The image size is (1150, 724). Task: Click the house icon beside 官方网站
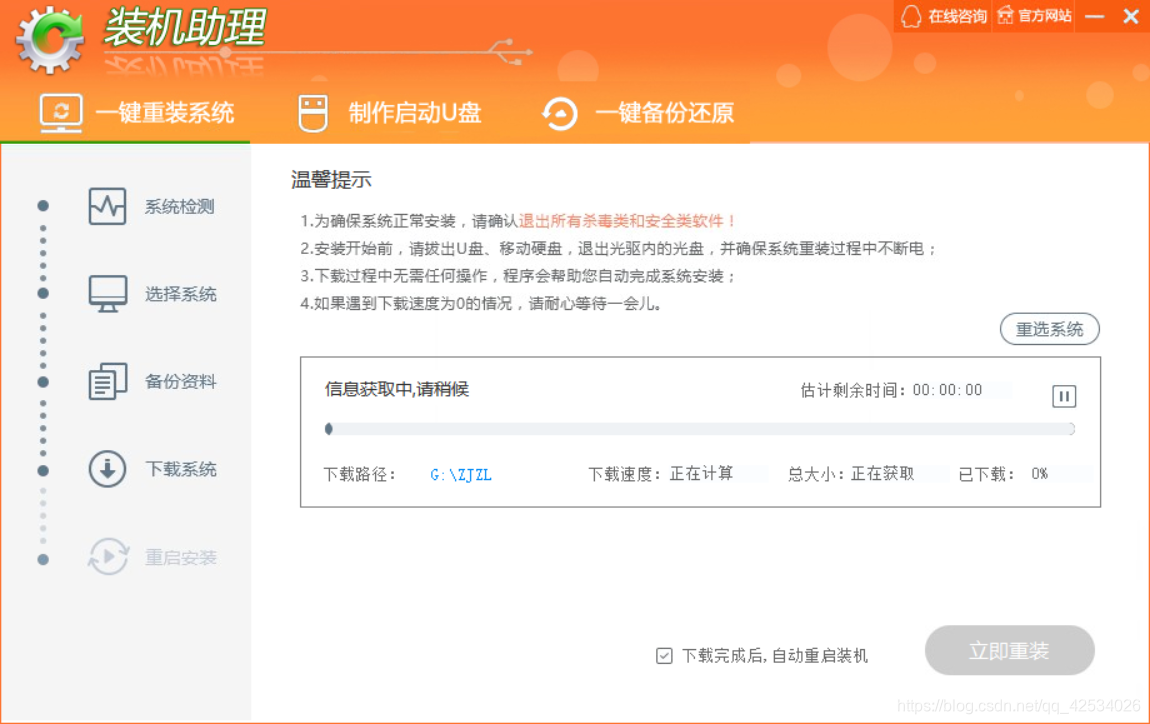tap(1006, 15)
